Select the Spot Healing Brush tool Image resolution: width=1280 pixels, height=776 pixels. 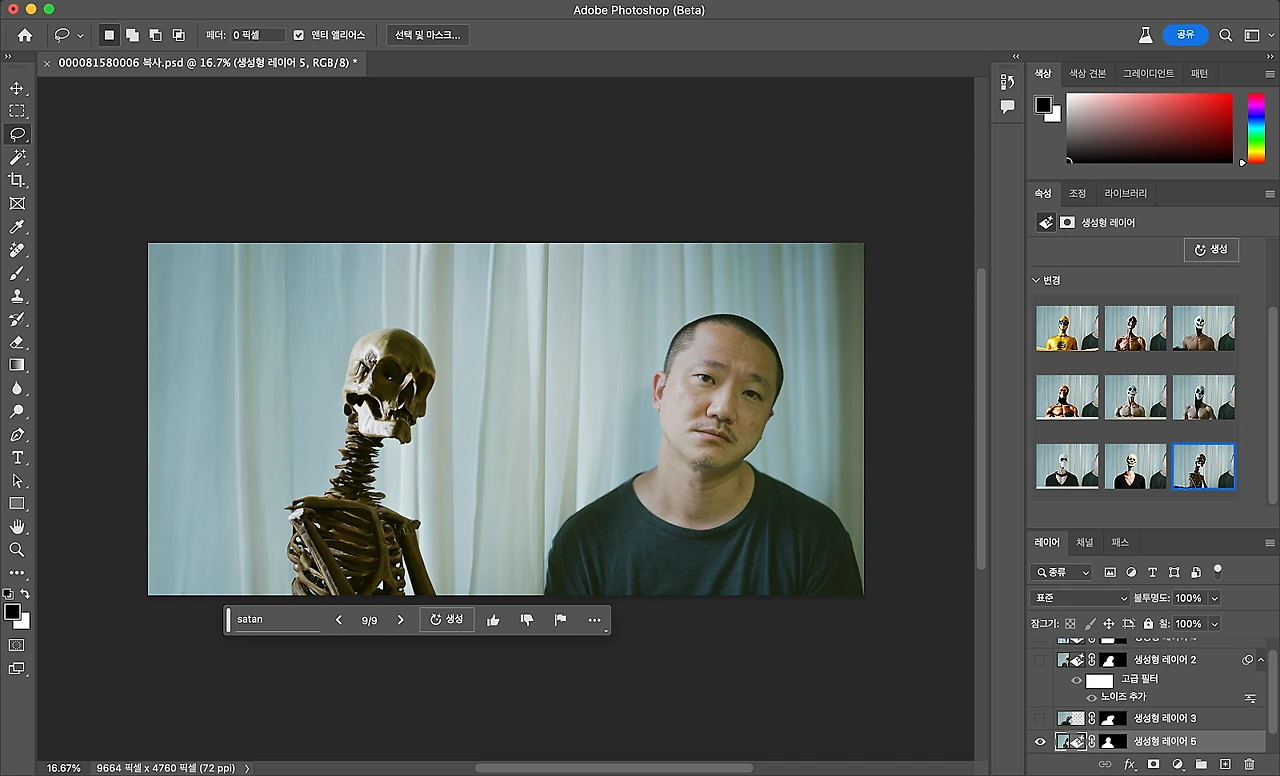(17, 250)
